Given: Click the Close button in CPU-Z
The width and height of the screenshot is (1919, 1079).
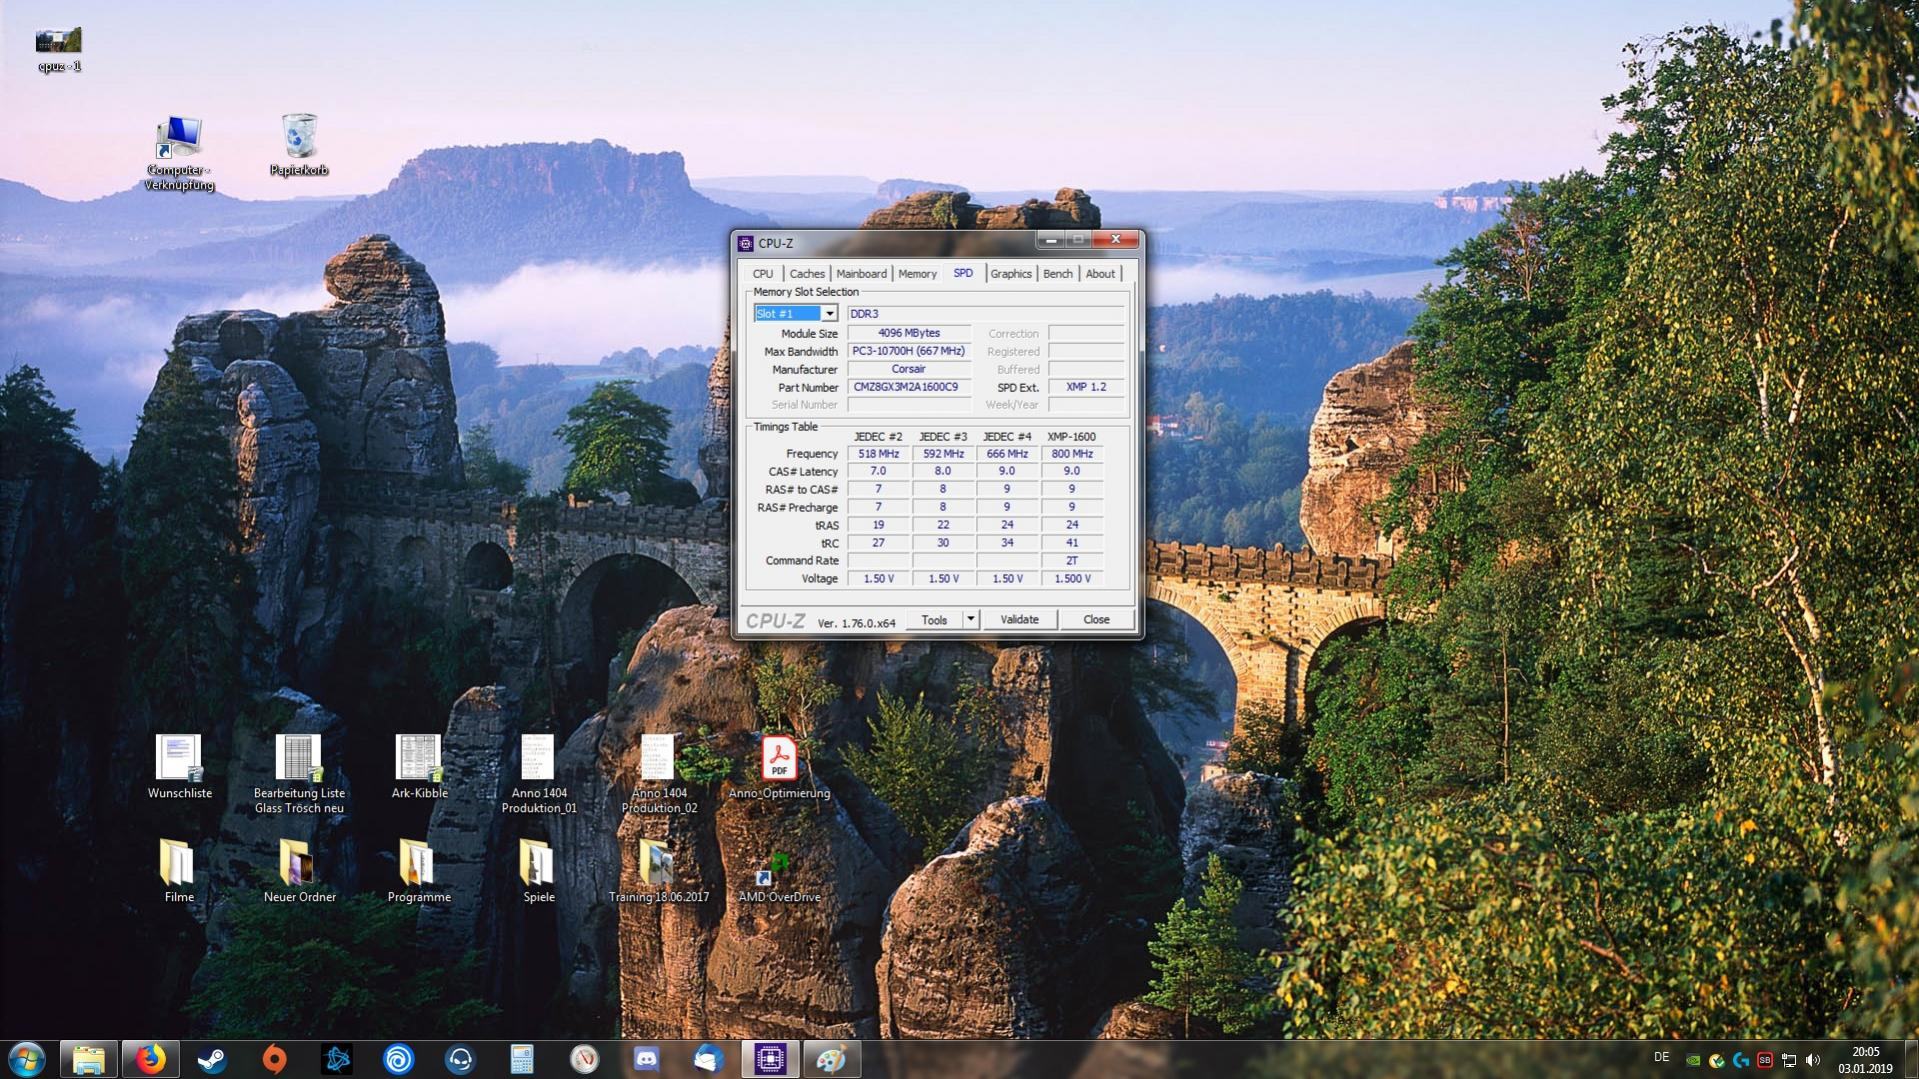Looking at the screenshot, I should [1096, 620].
